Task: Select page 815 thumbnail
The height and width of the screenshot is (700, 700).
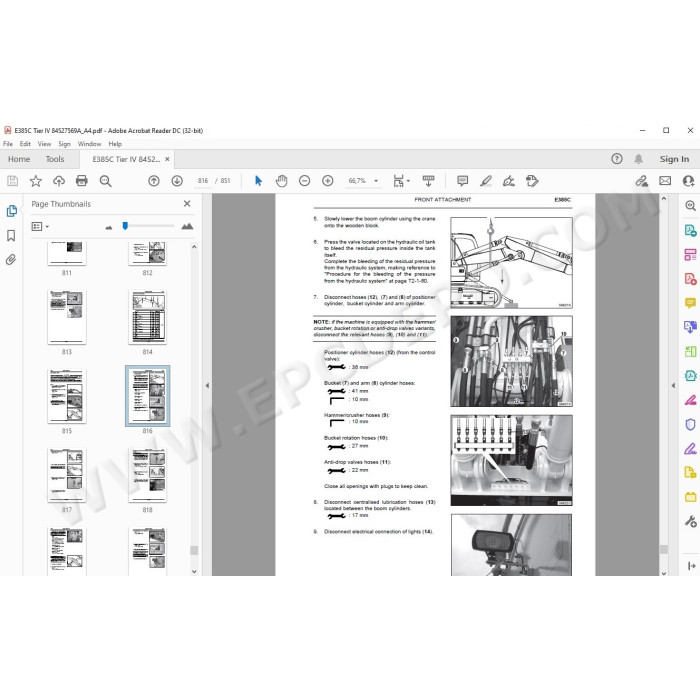Action: pyautogui.click(x=67, y=396)
